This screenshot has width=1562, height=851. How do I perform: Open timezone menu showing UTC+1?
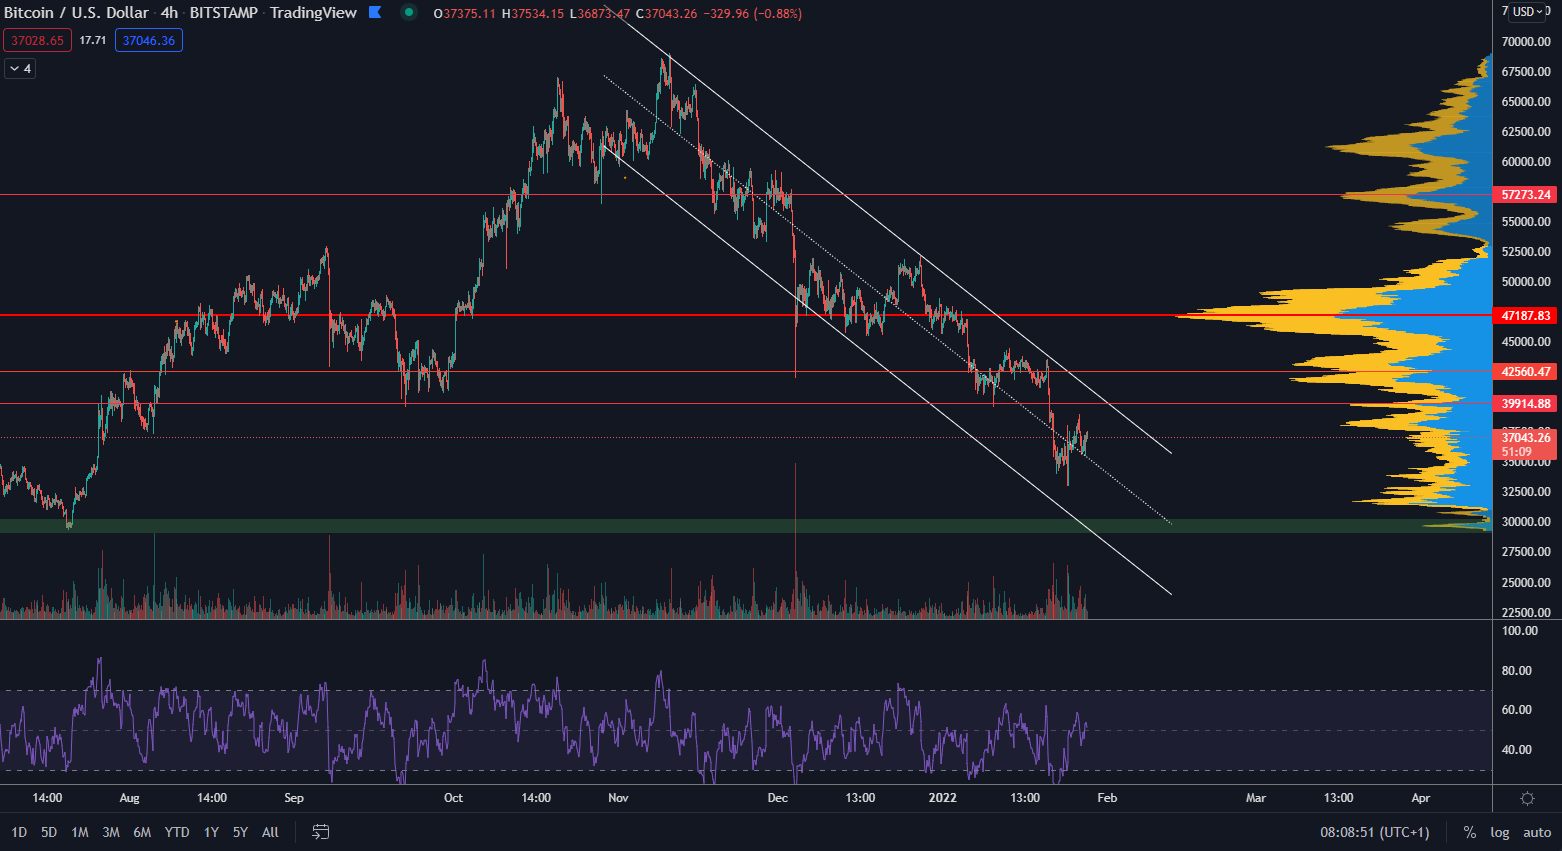click(x=1374, y=832)
